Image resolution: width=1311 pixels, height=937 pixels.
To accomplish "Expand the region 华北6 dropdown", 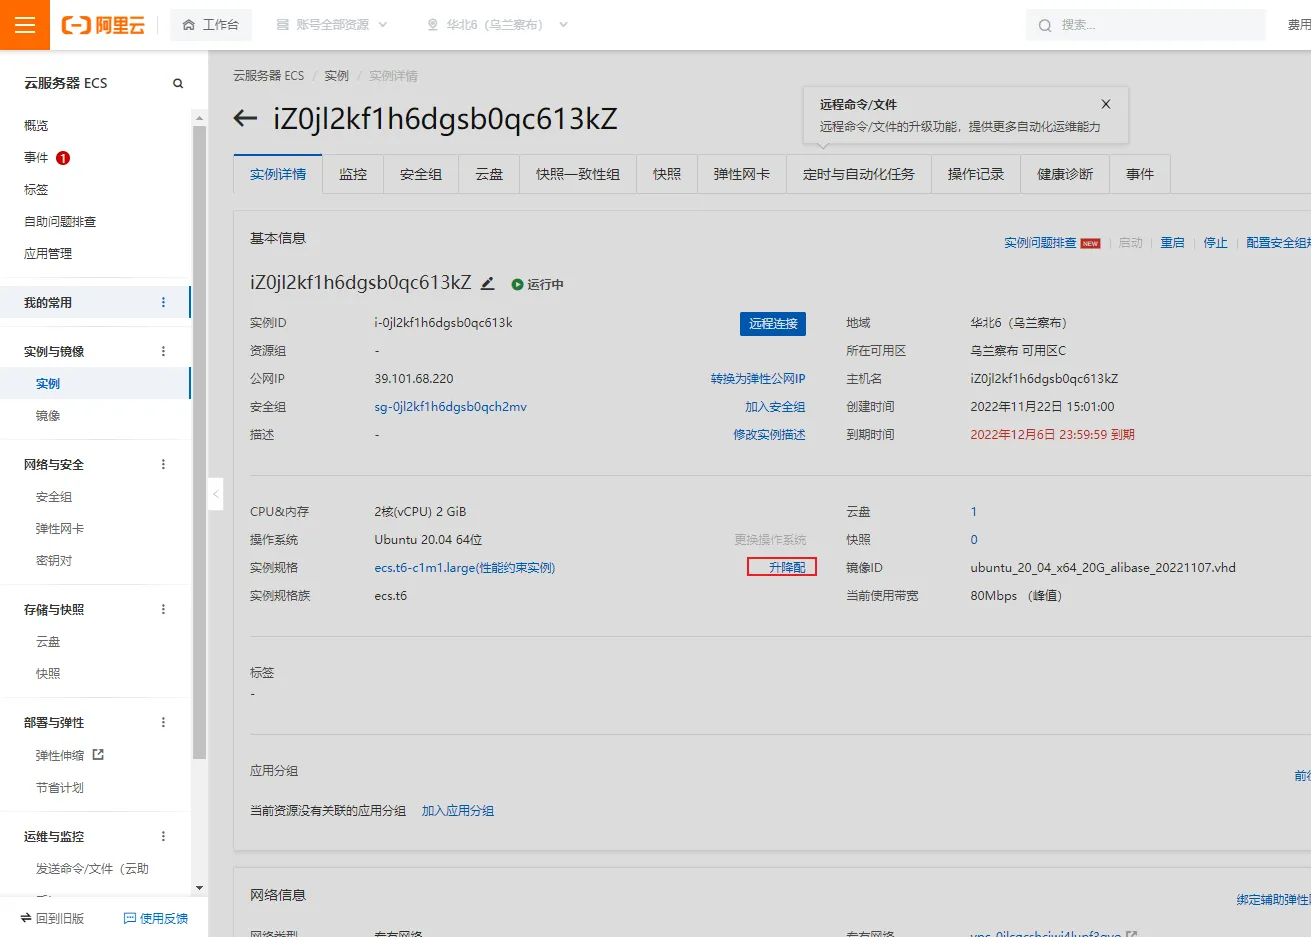I will 497,25.
